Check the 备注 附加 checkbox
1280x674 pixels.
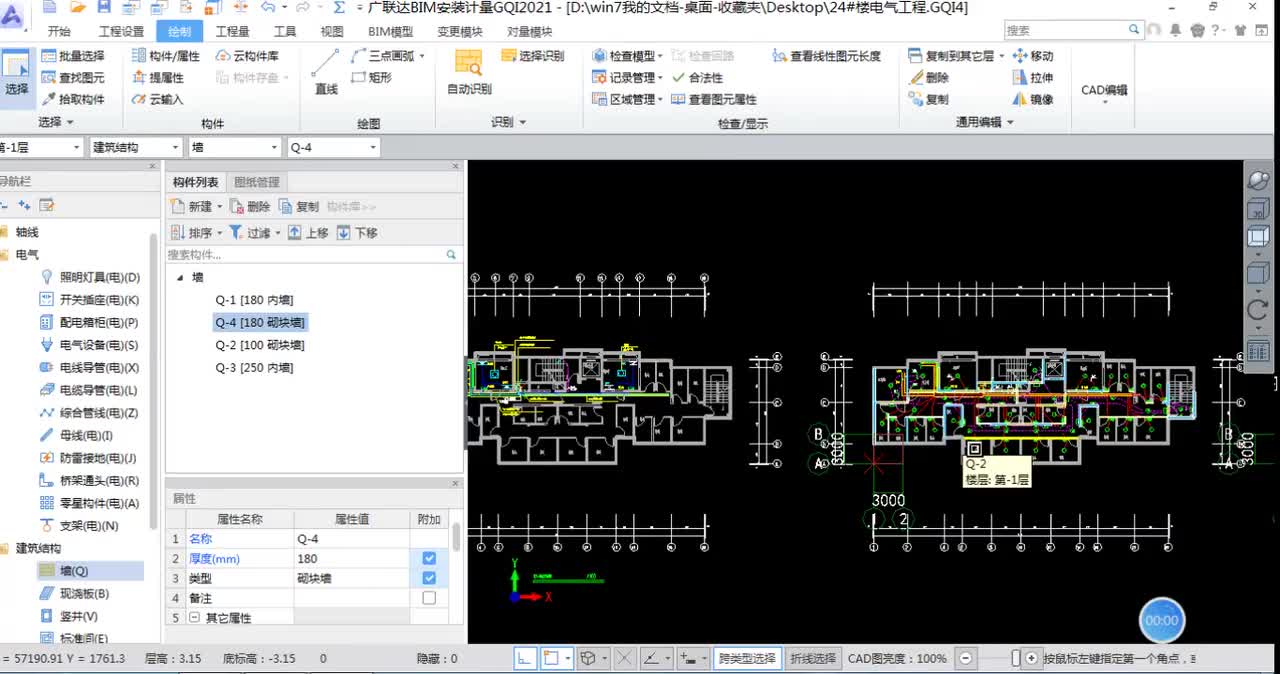click(429, 598)
